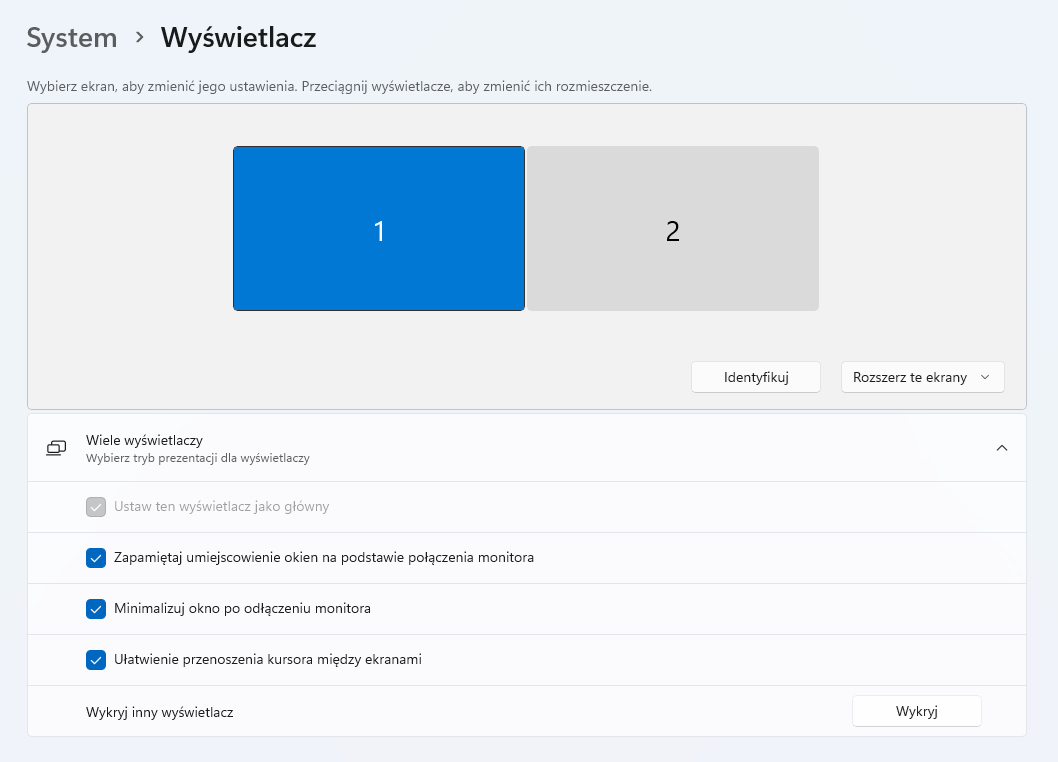Click the down chevron inside Rozszerz te ekrany
Screen dimensions: 1058x762
pyautogui.click(x=985, y=377)
